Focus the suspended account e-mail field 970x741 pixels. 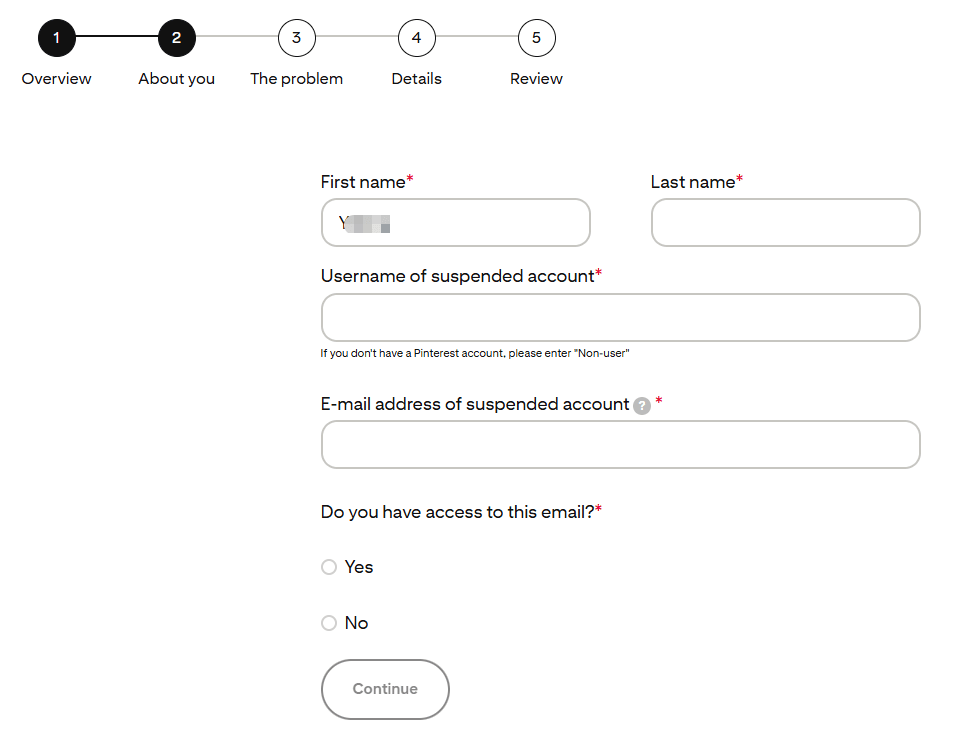pos(620,445)
